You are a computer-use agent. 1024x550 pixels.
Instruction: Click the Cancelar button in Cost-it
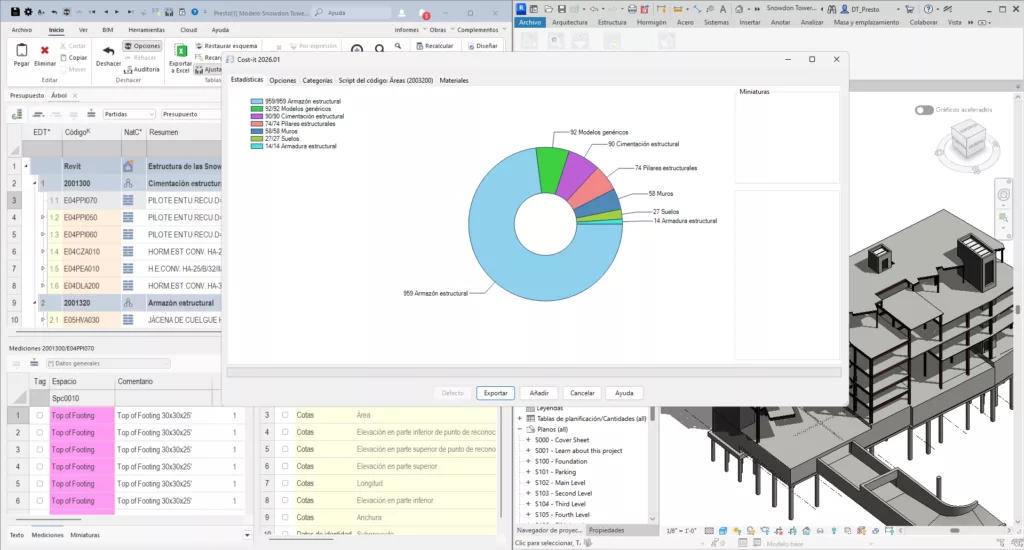coord(583,393)
